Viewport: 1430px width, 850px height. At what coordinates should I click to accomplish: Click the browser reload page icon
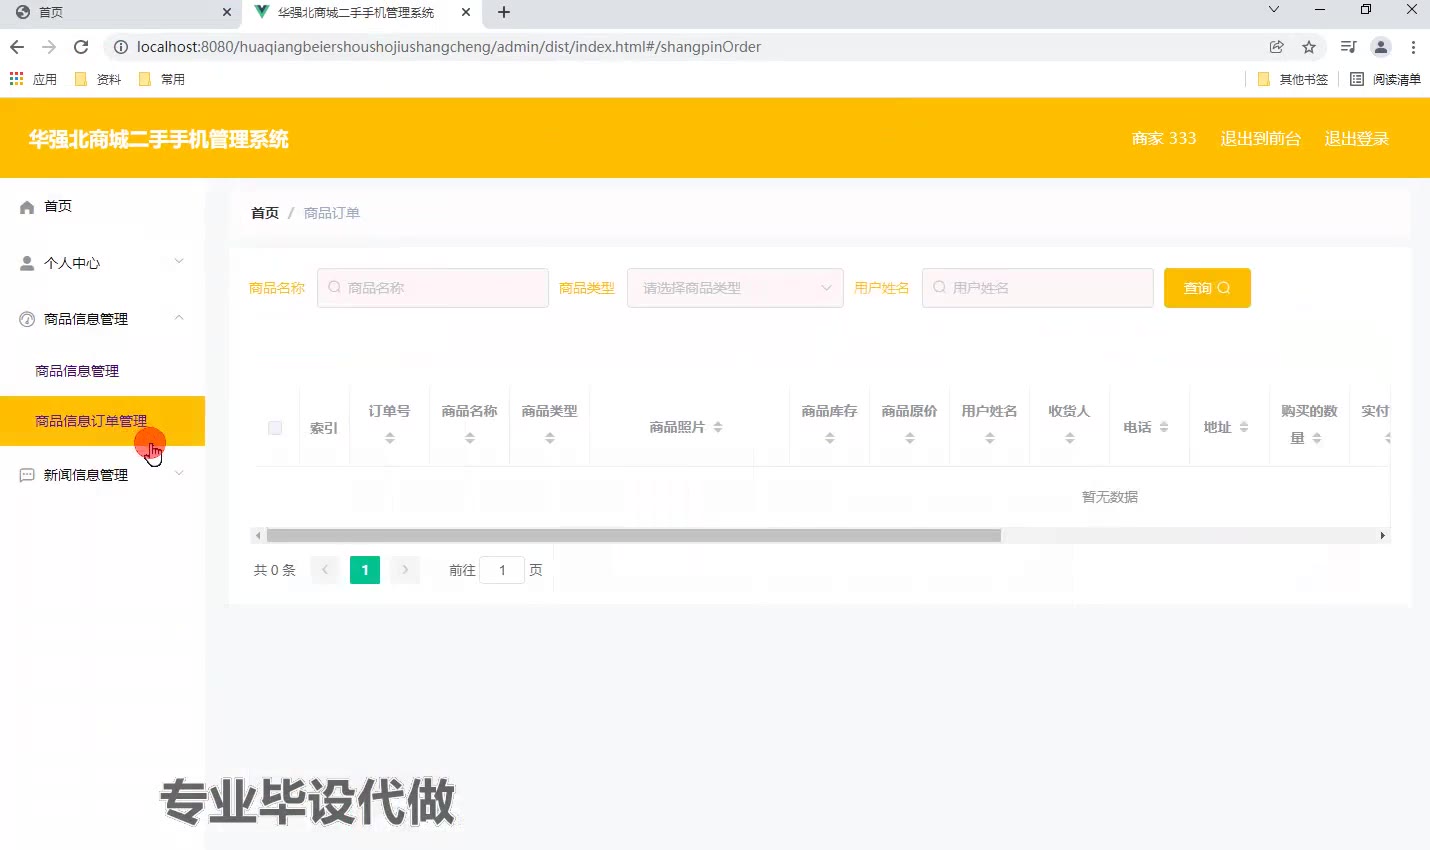pos(81,47)
